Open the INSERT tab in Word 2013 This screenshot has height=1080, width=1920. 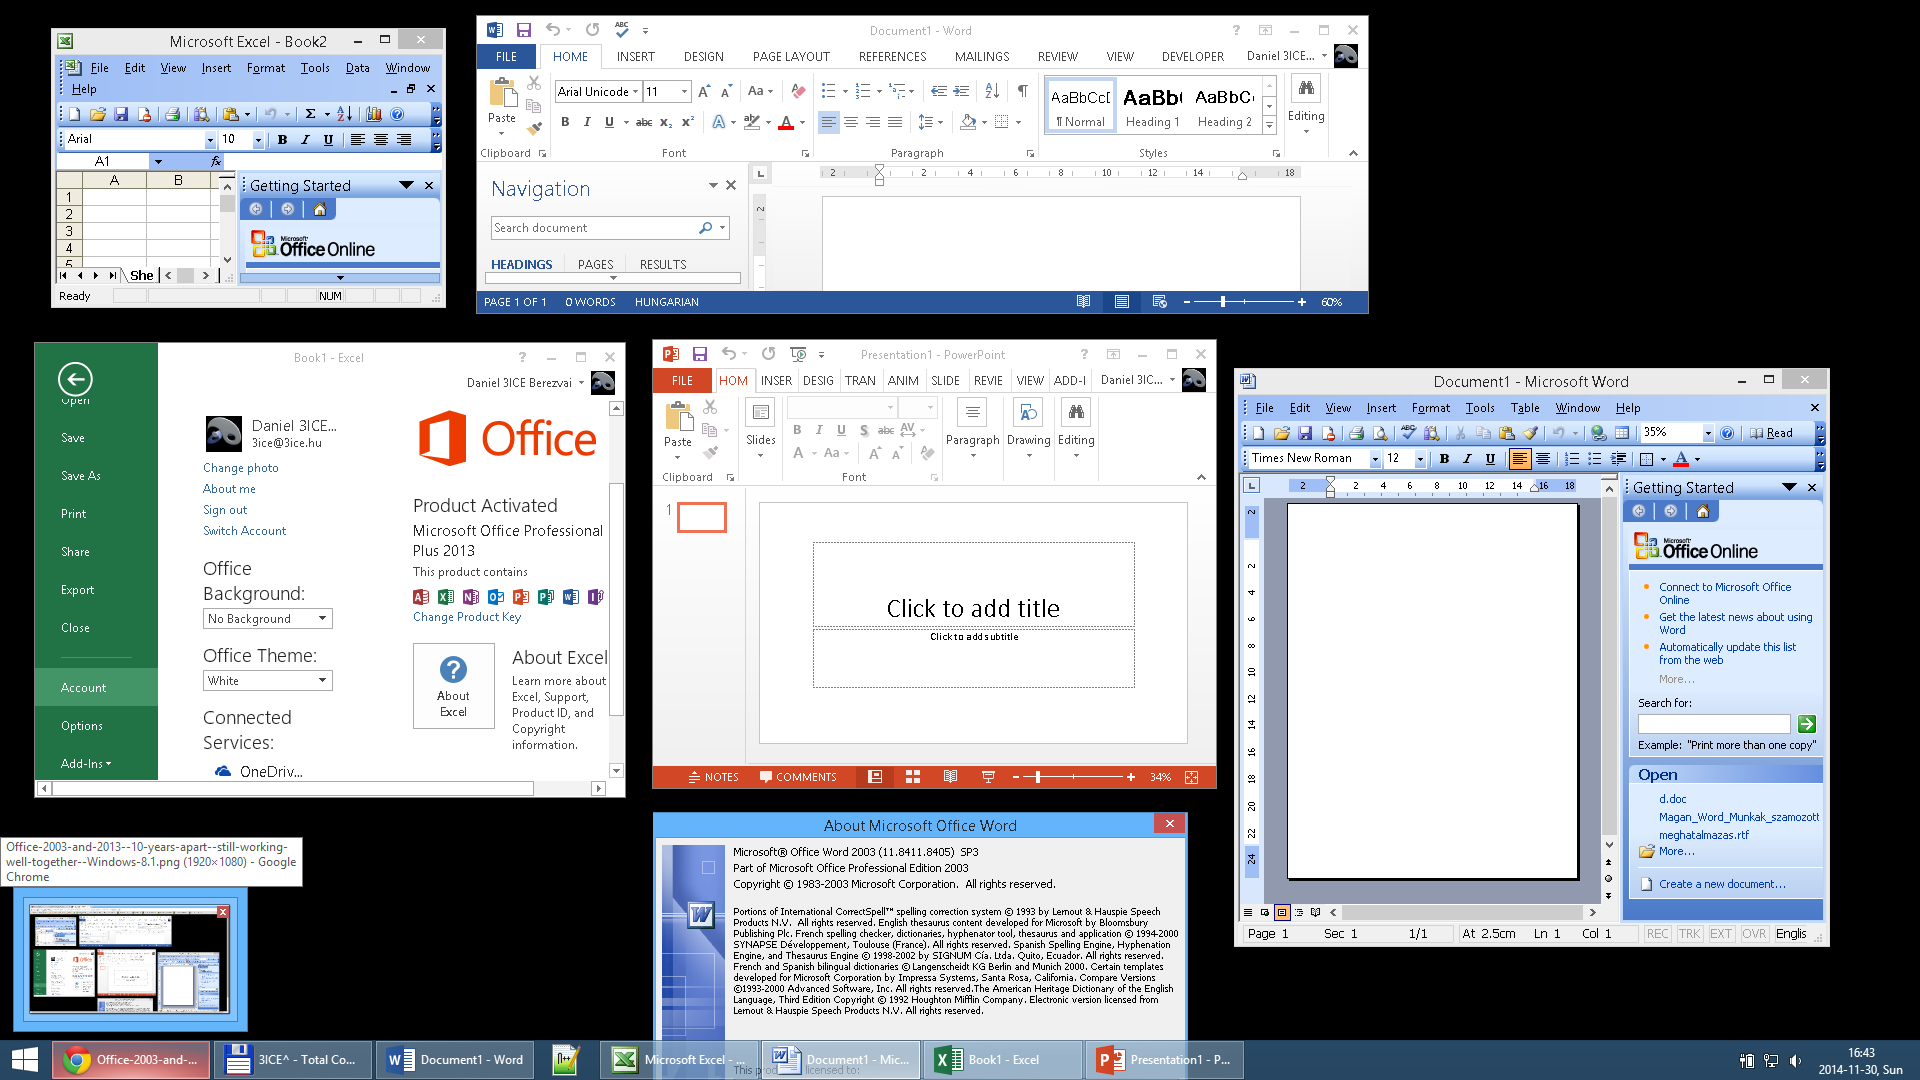click(x=635, y=57)
